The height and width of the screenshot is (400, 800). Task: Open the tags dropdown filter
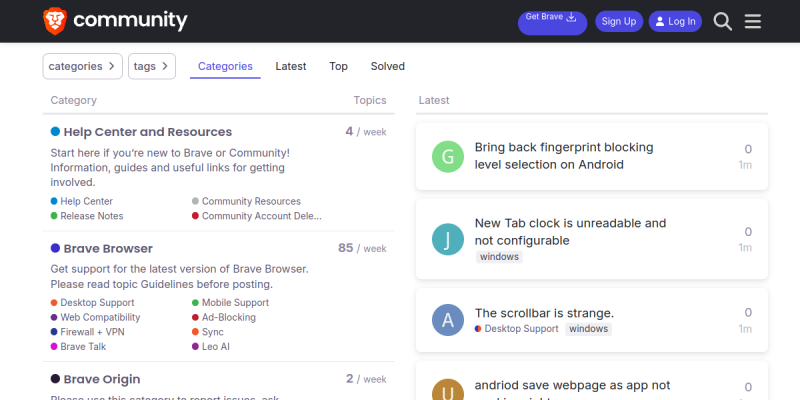click(152, 66)
